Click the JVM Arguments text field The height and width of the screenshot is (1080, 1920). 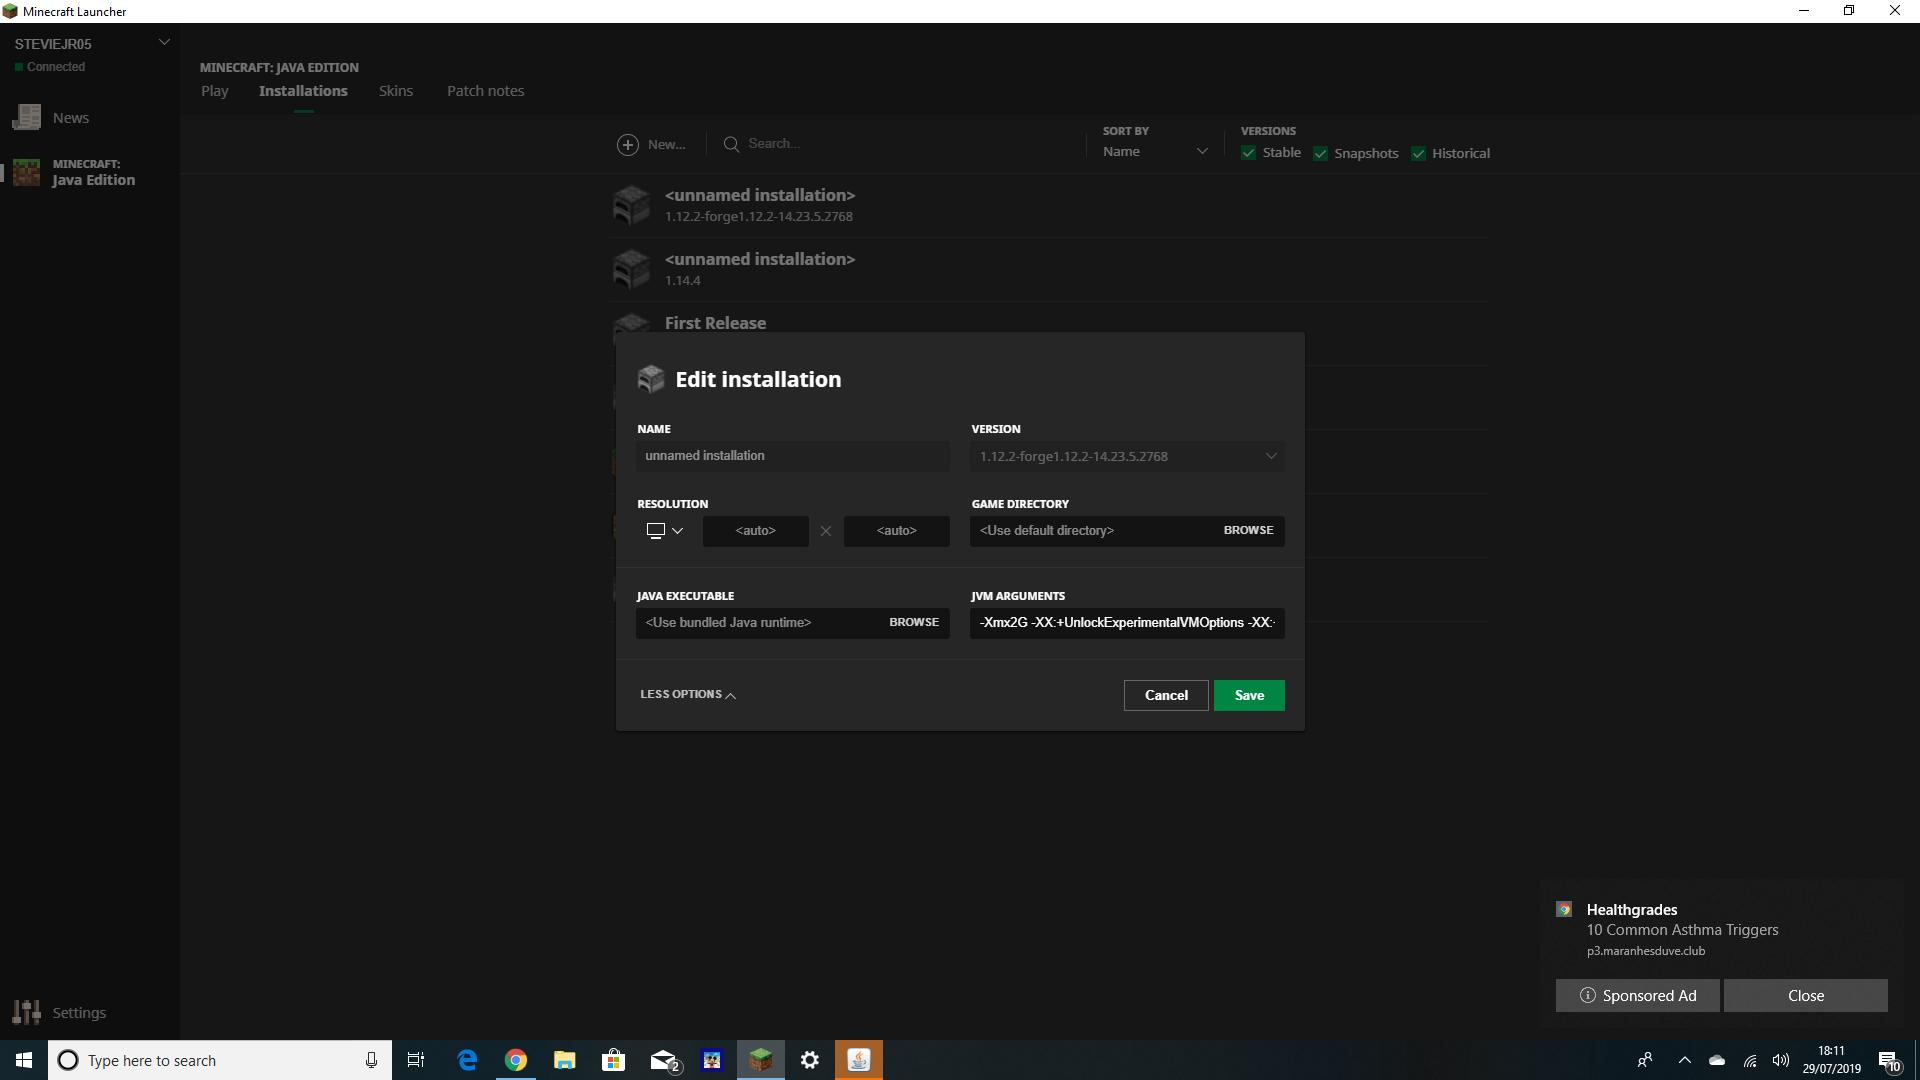(x=1127, y=623)
